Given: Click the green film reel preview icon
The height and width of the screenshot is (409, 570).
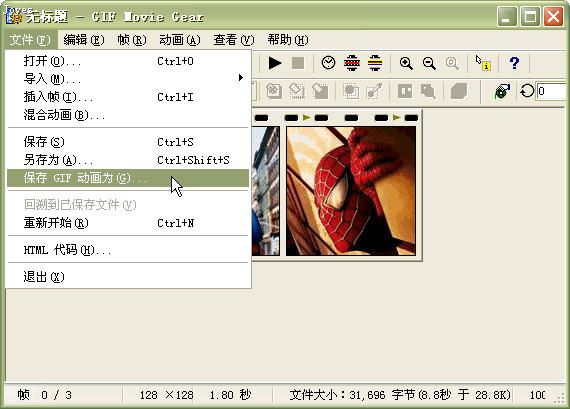Looking at the screenshot, I should pyautogui.click(x=502, y=91).
